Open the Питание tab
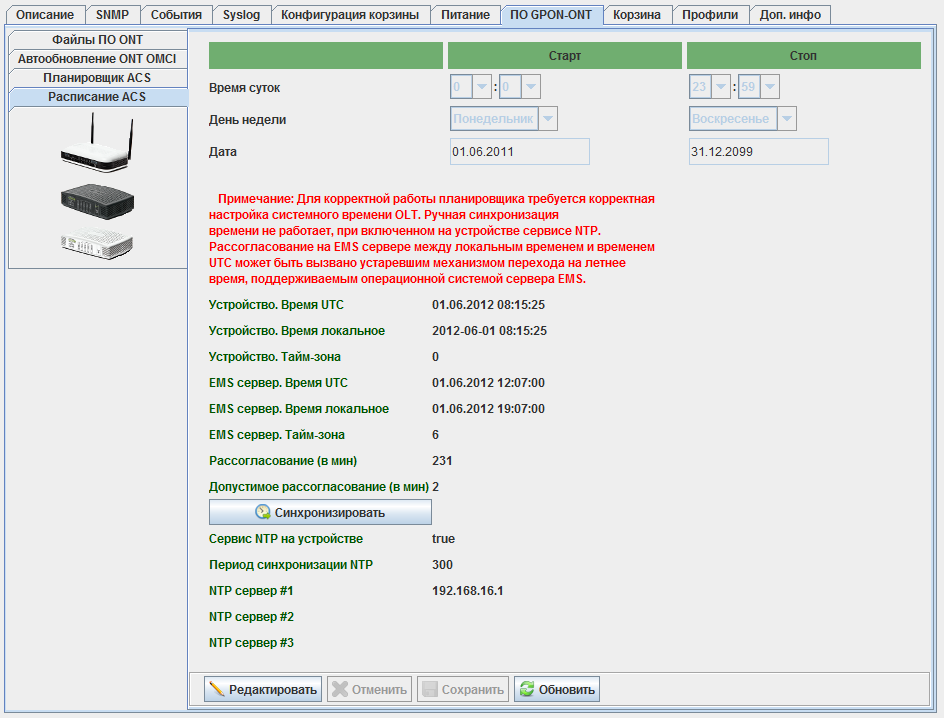 [x=465, y=14]
